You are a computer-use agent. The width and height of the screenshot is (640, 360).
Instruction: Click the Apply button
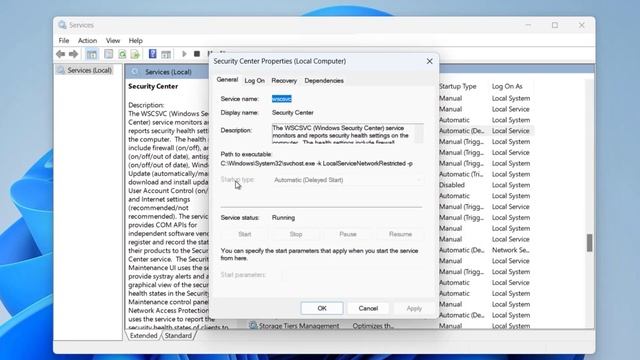[x=414, y=308]
